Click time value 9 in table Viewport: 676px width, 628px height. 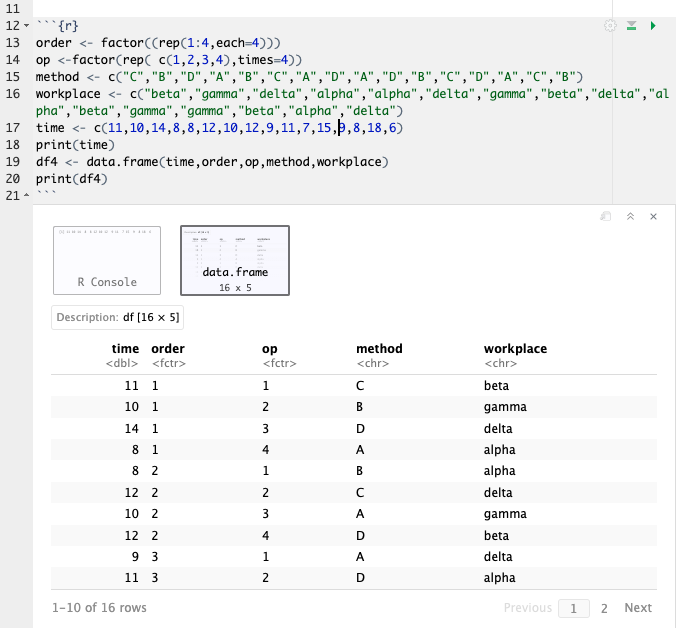135,556
